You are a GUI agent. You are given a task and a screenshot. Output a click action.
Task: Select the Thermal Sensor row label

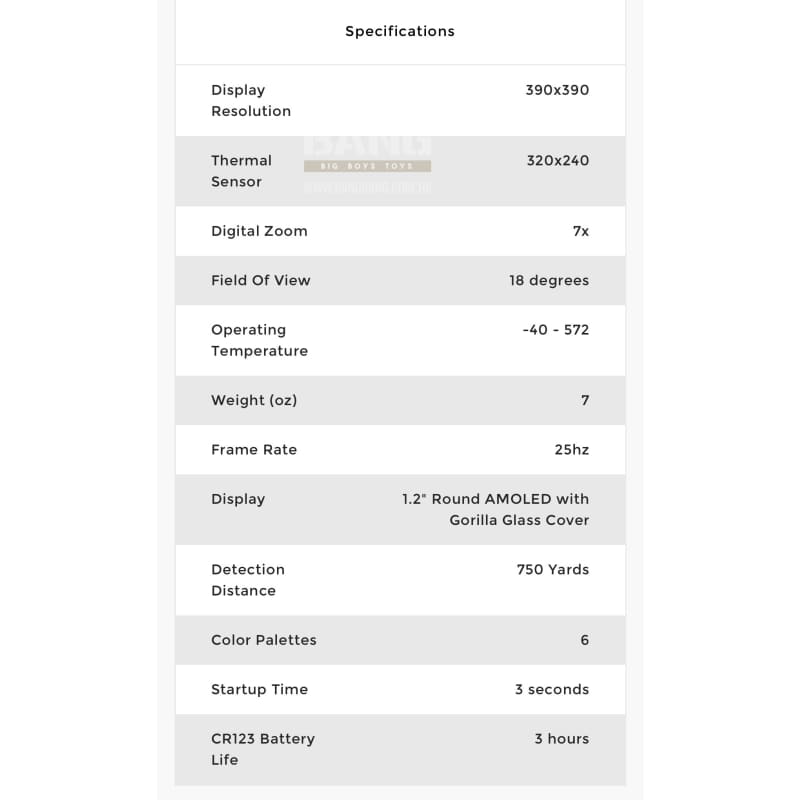pos(241,171)
